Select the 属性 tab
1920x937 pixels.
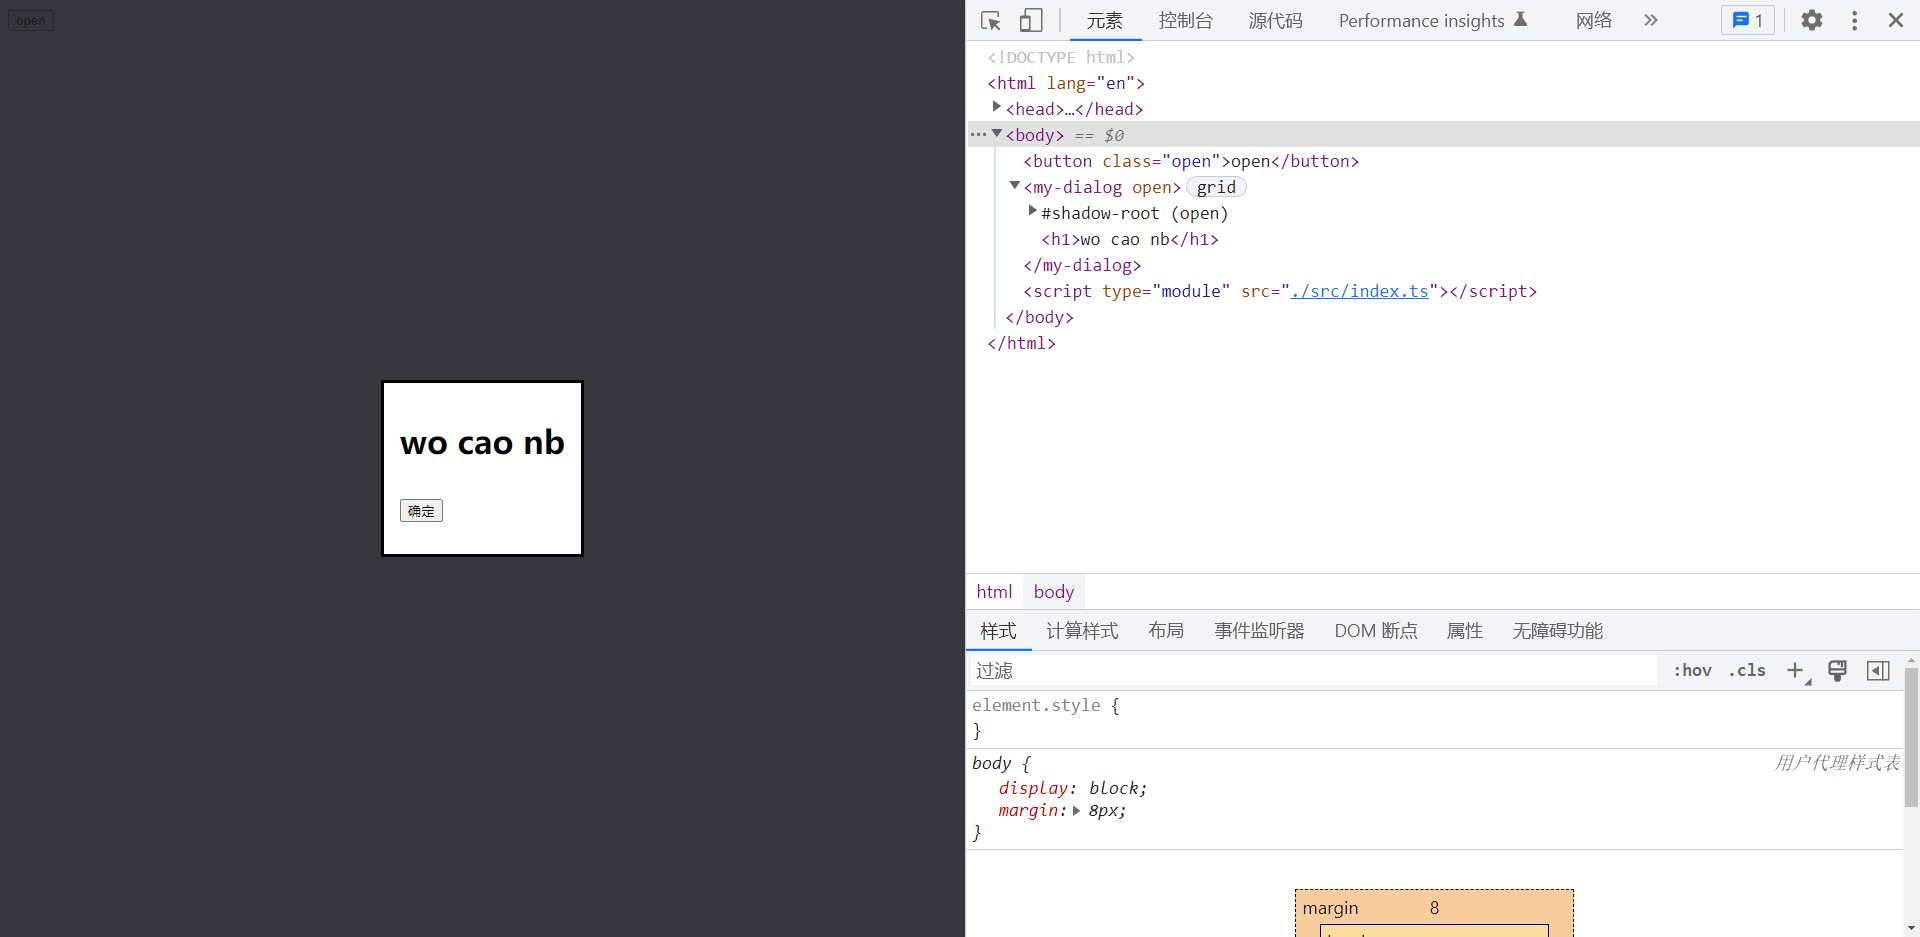pos(1465,631)
